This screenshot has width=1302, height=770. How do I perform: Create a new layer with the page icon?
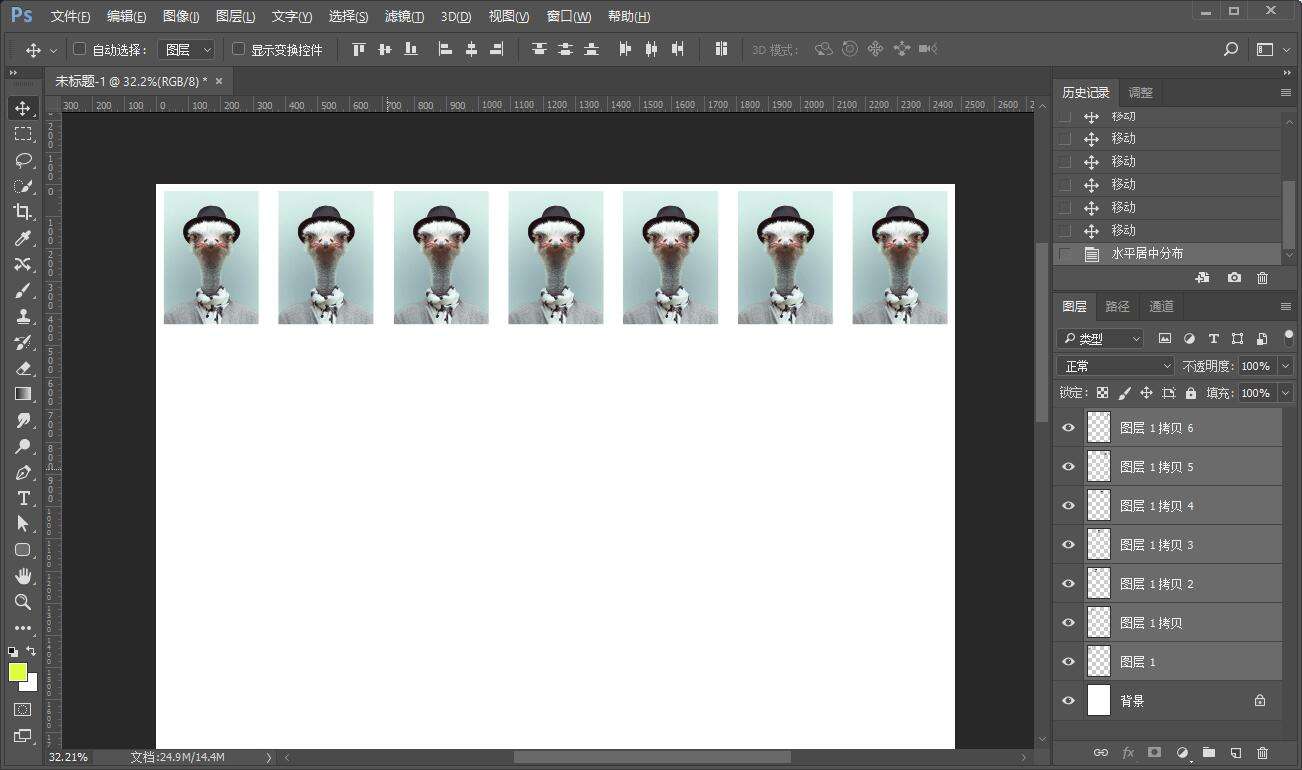pyautogui.click(x=1235, y=752)
